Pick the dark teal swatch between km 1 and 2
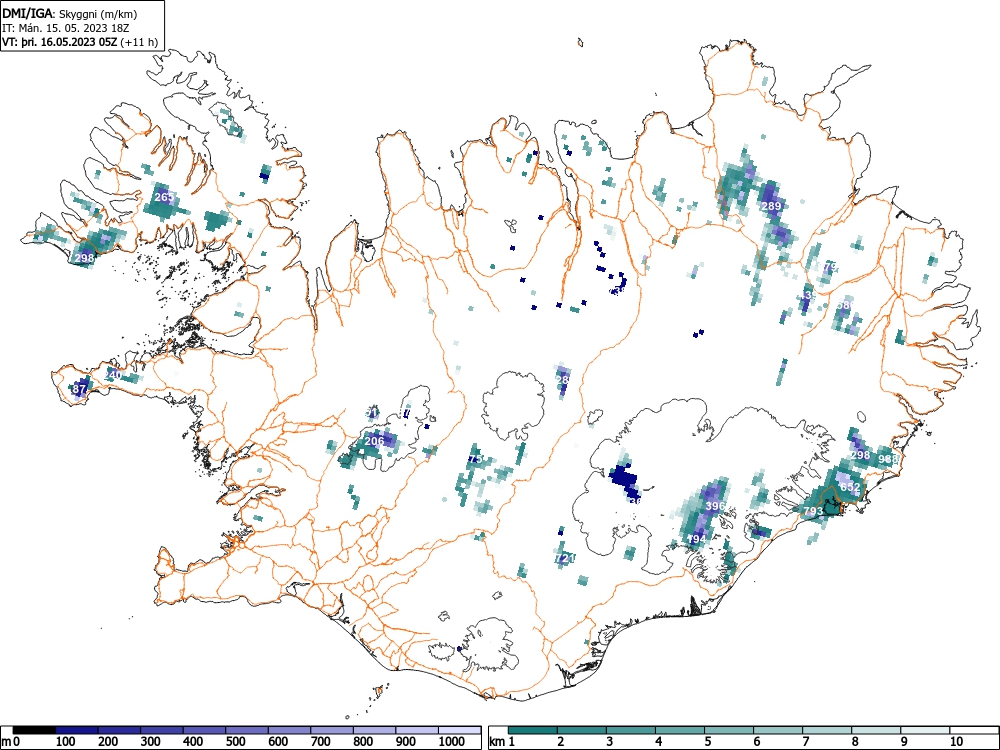This screenshot has height=750, width=1000. pos(533,730)
